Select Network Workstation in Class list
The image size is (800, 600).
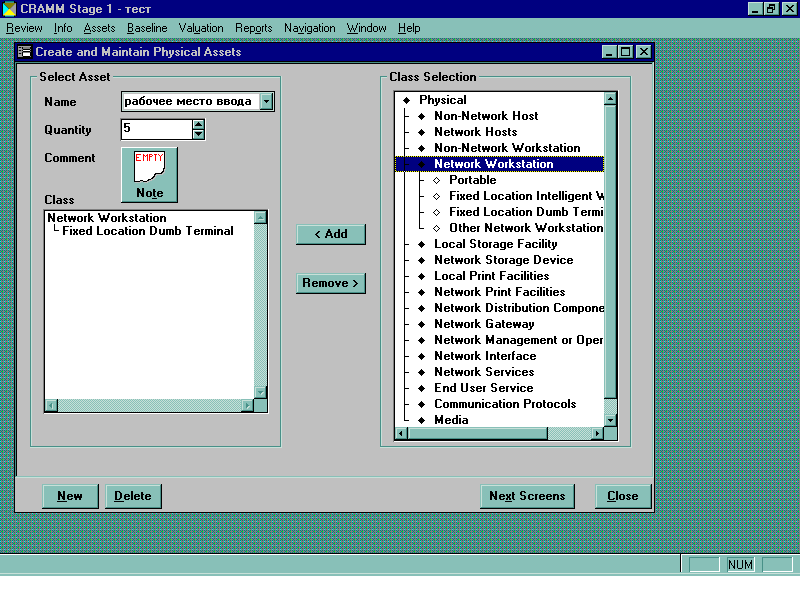[107, 218]
